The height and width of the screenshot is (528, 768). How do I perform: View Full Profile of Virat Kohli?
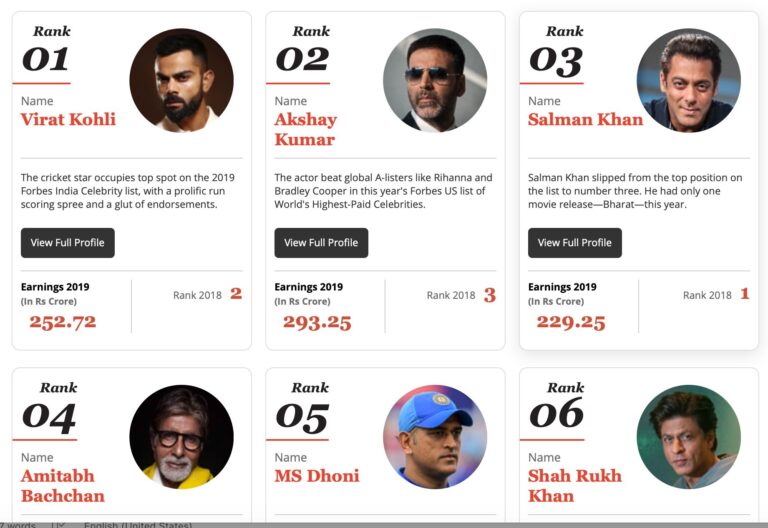68,243
